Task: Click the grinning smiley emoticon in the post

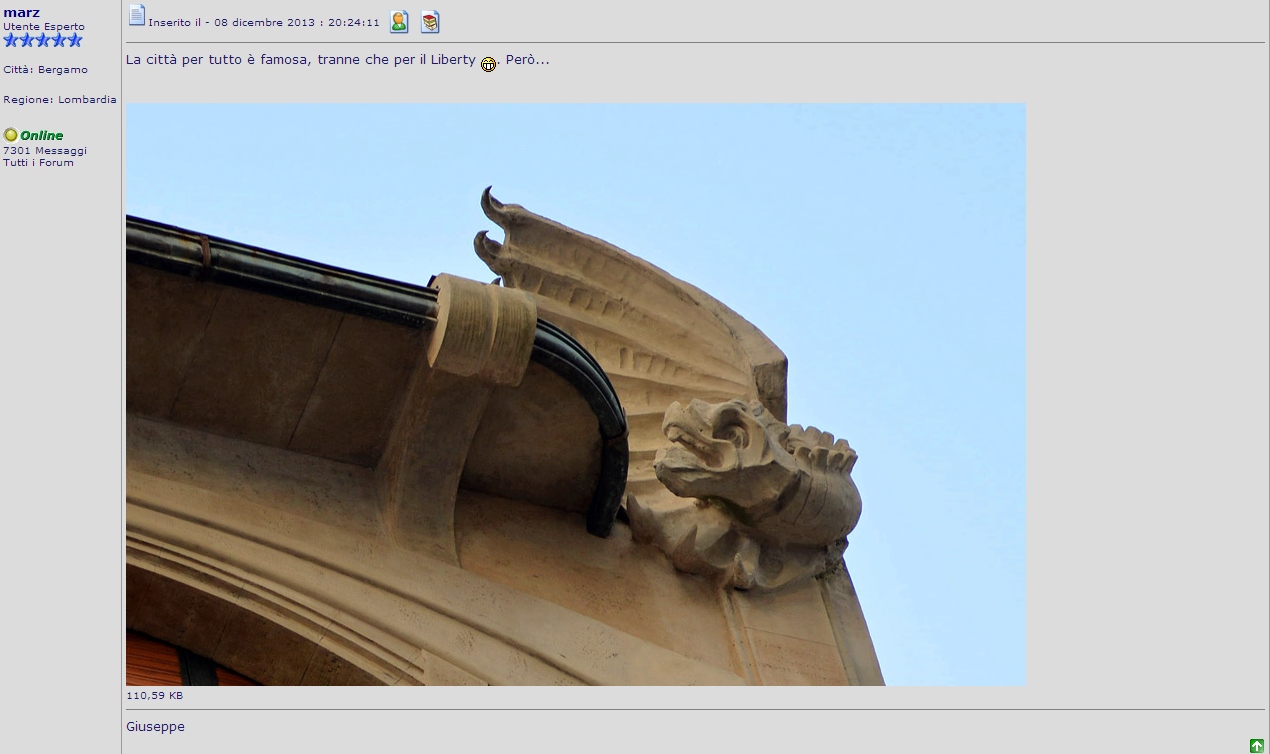Action: tap(488, 64)
